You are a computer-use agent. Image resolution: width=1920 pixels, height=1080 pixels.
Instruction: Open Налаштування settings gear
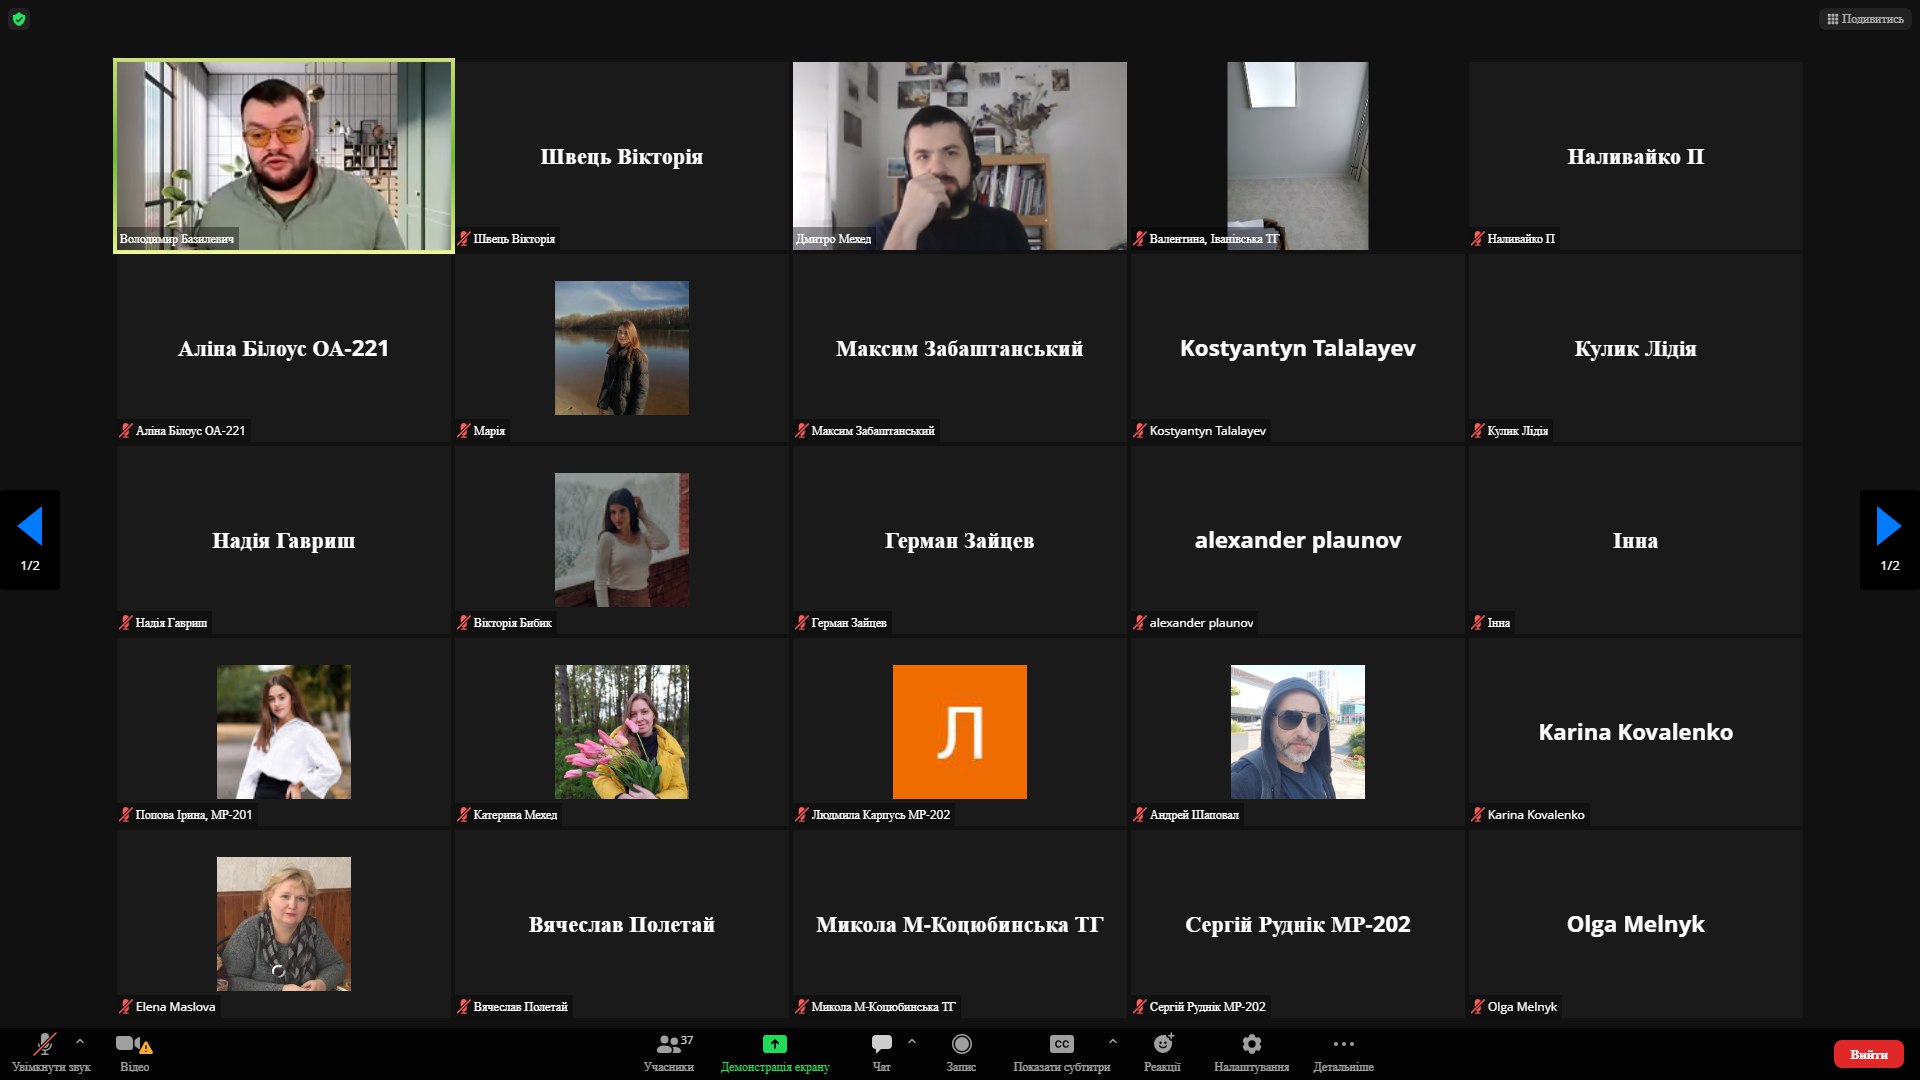pyautogui.click(x=1251, y=1046)
